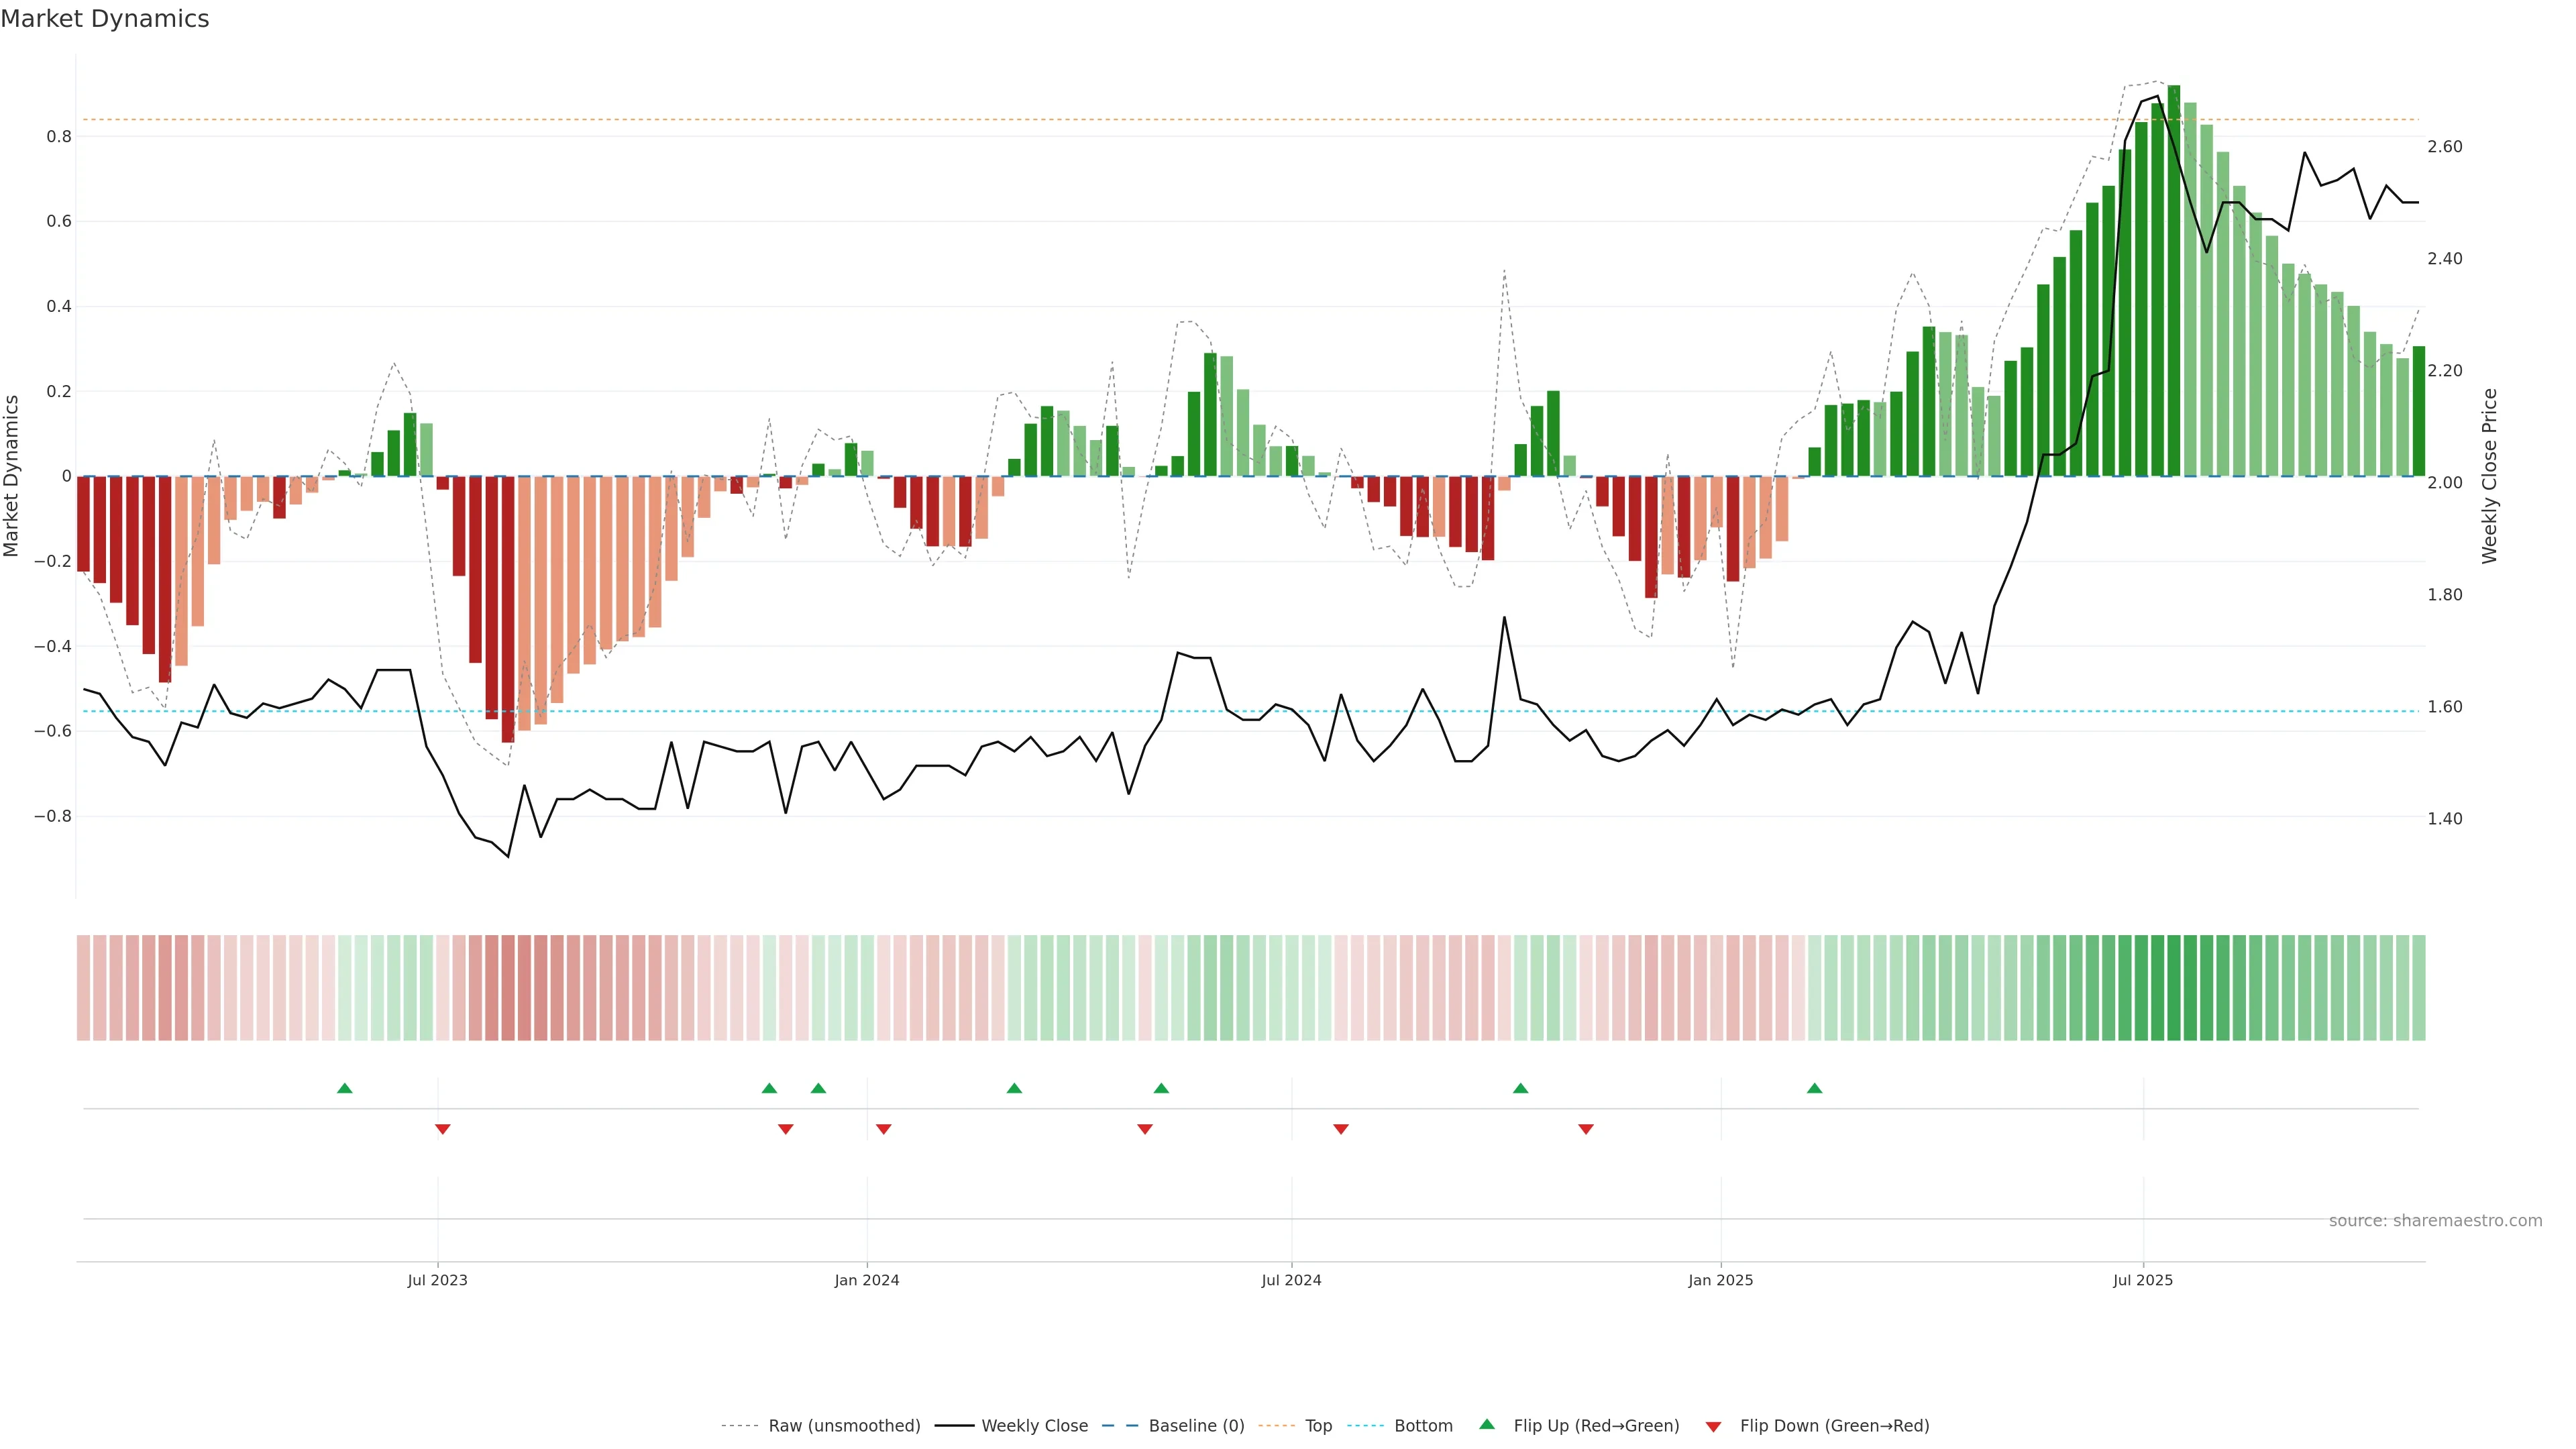Screen dimensions: 2576x1449
Task: Hide the Top threshold legend entry
Action: coord(1318,1426)
